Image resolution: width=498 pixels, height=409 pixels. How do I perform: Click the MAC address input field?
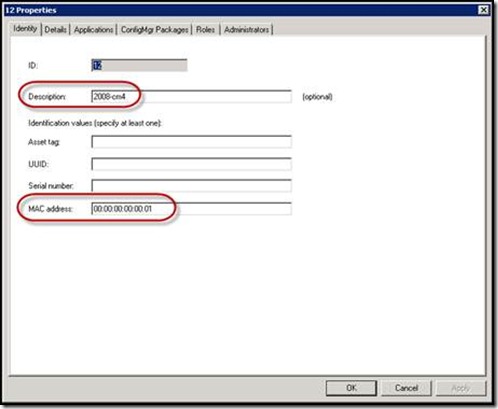coord(191,209)
